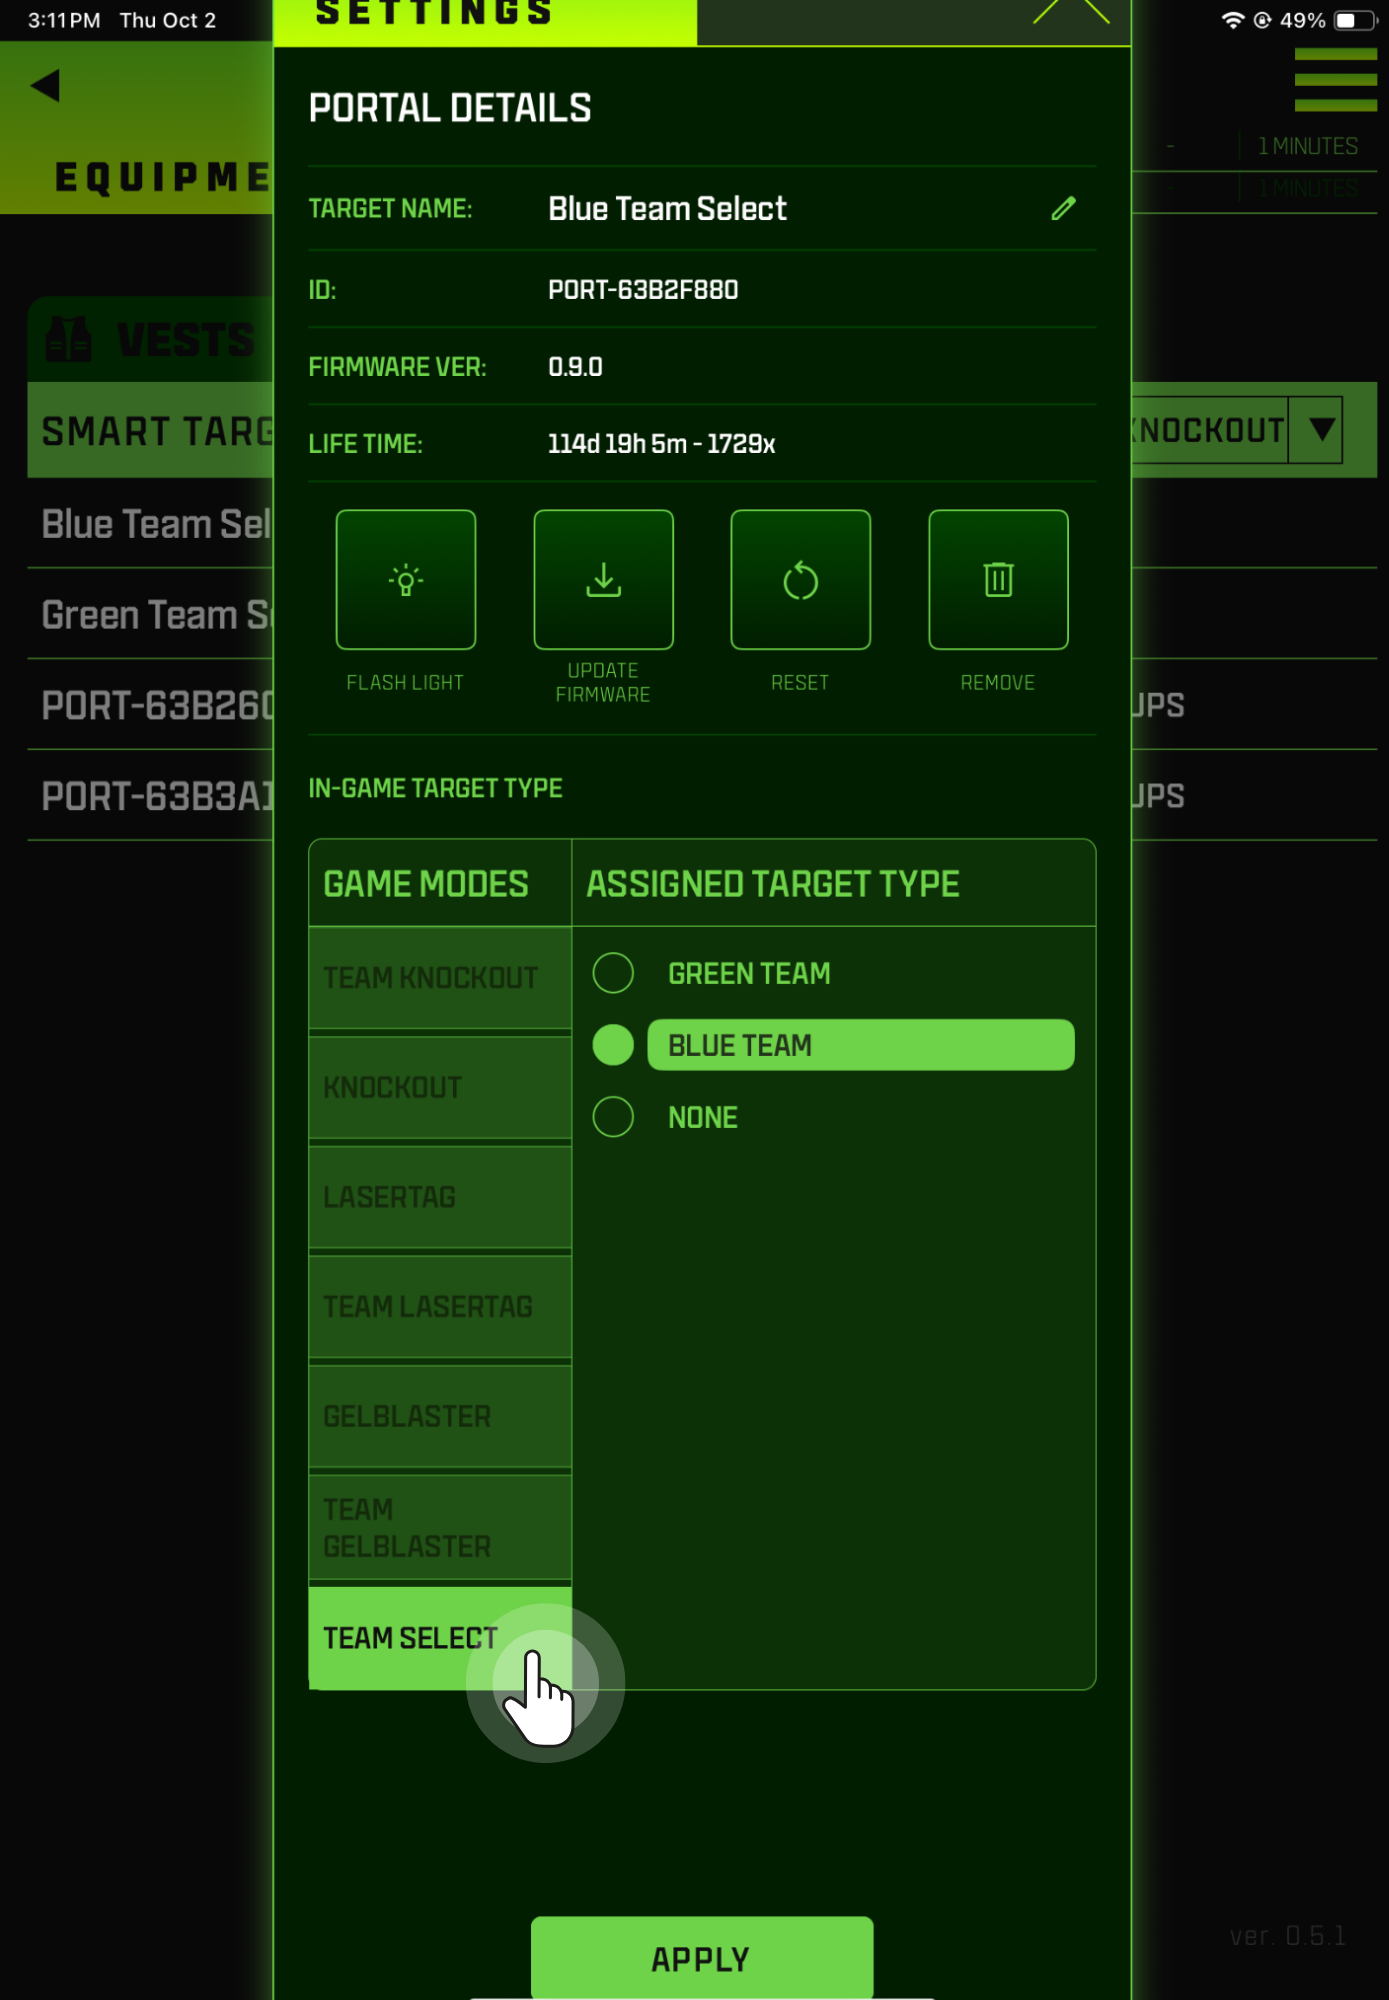1389x2000 pixels.
Task: Open the Smart Targets section
Action: pyautogui.click(x=150, y=430)
